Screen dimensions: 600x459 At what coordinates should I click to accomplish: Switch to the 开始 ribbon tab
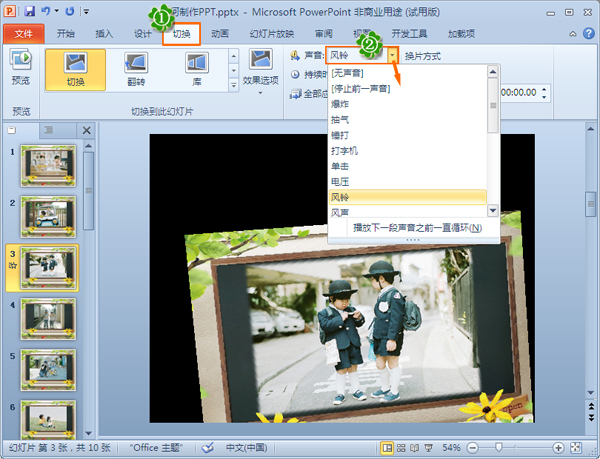(x=65, y=34)
